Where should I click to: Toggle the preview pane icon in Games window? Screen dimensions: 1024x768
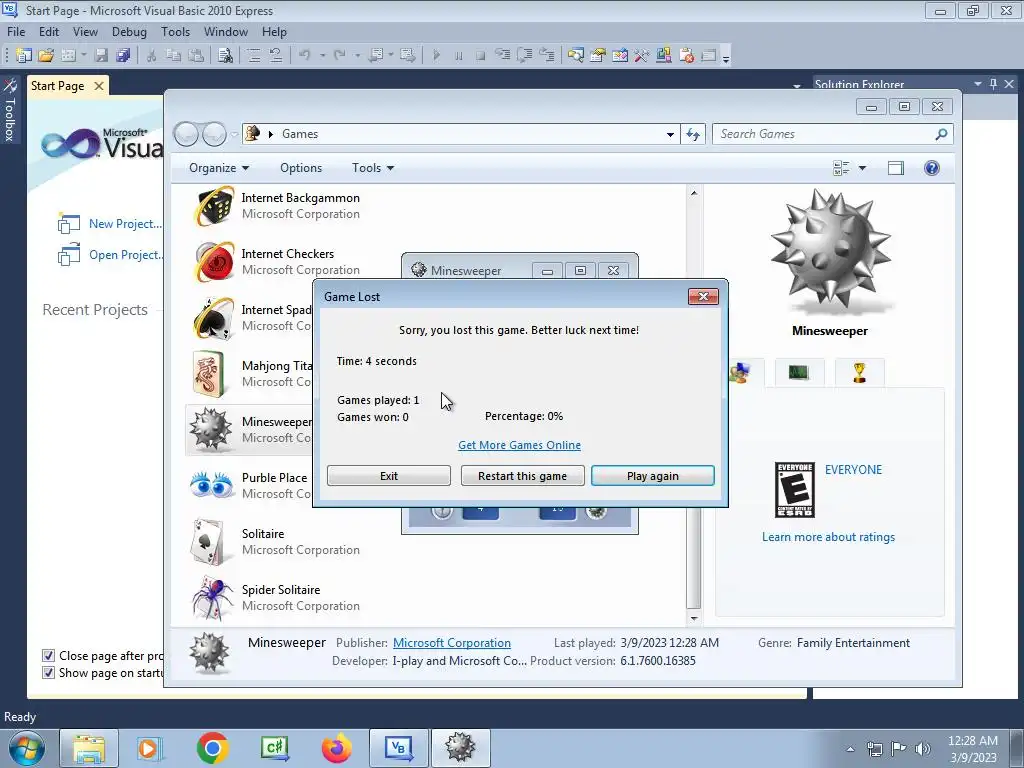coord(895,168)
